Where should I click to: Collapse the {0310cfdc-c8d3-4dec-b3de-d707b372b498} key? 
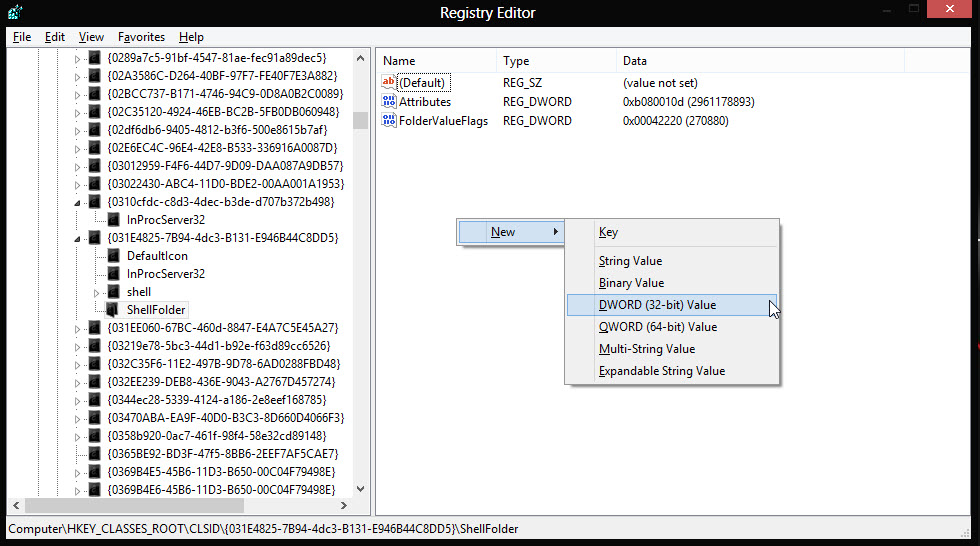coord(77,203)
